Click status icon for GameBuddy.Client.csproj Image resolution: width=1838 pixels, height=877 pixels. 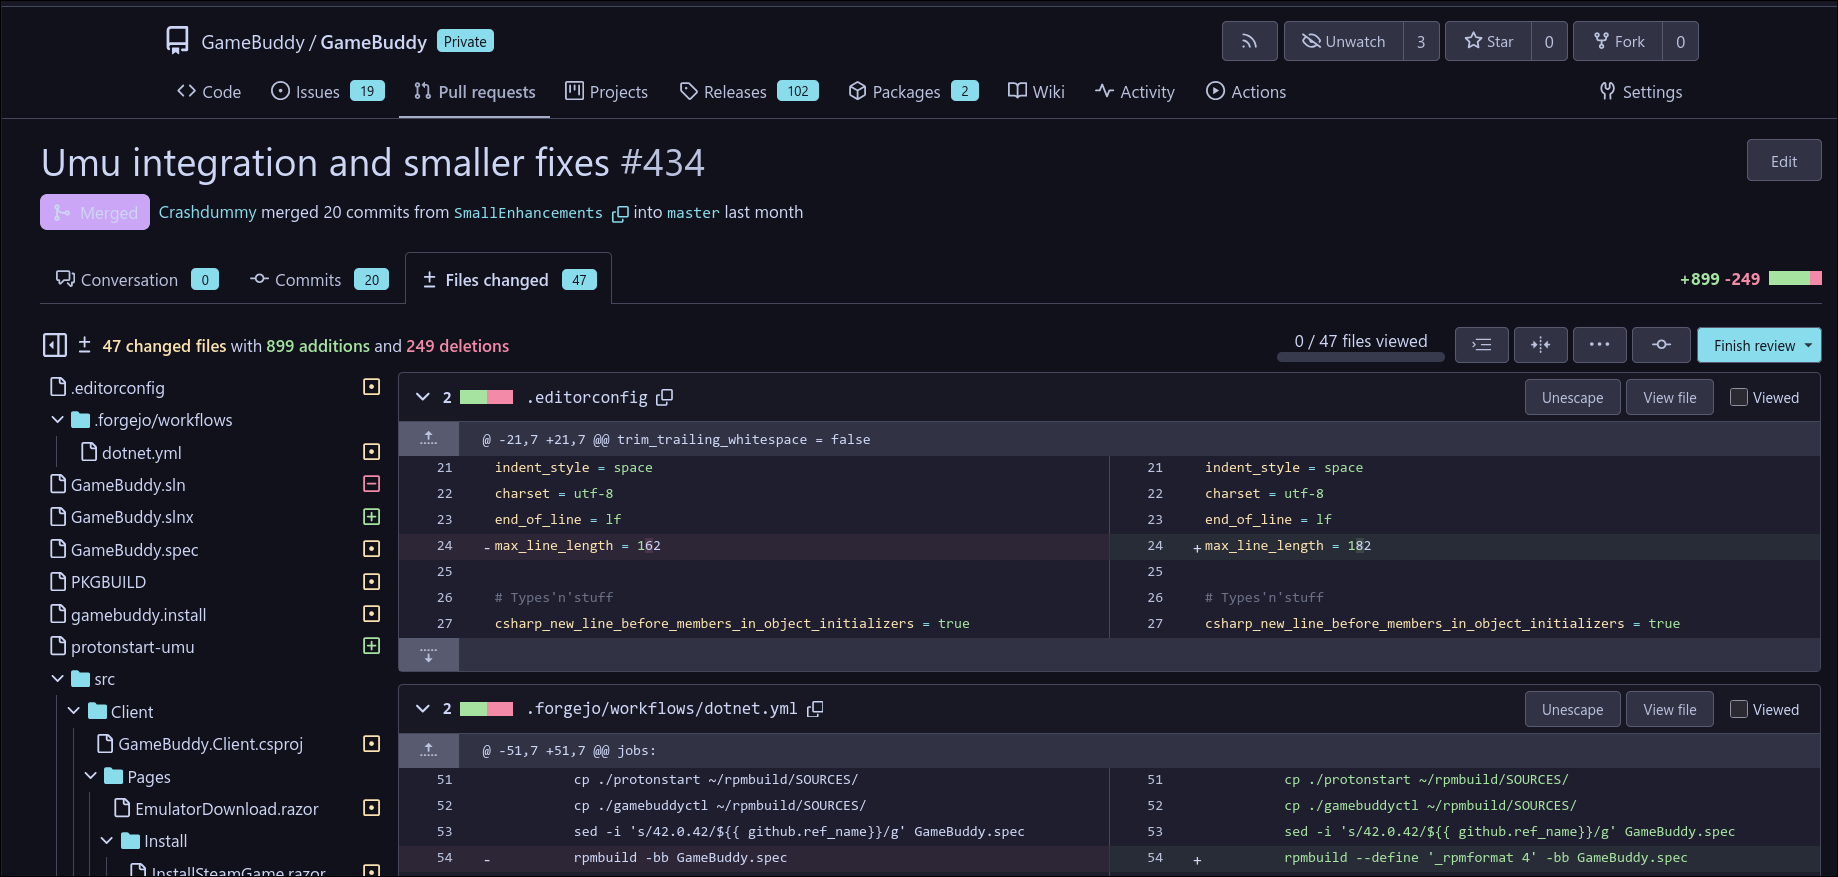(371, 743)
